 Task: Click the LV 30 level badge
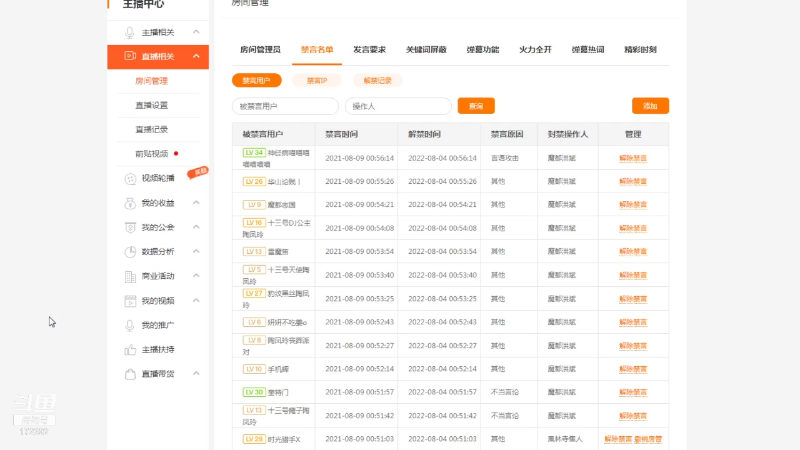[254, 392]
